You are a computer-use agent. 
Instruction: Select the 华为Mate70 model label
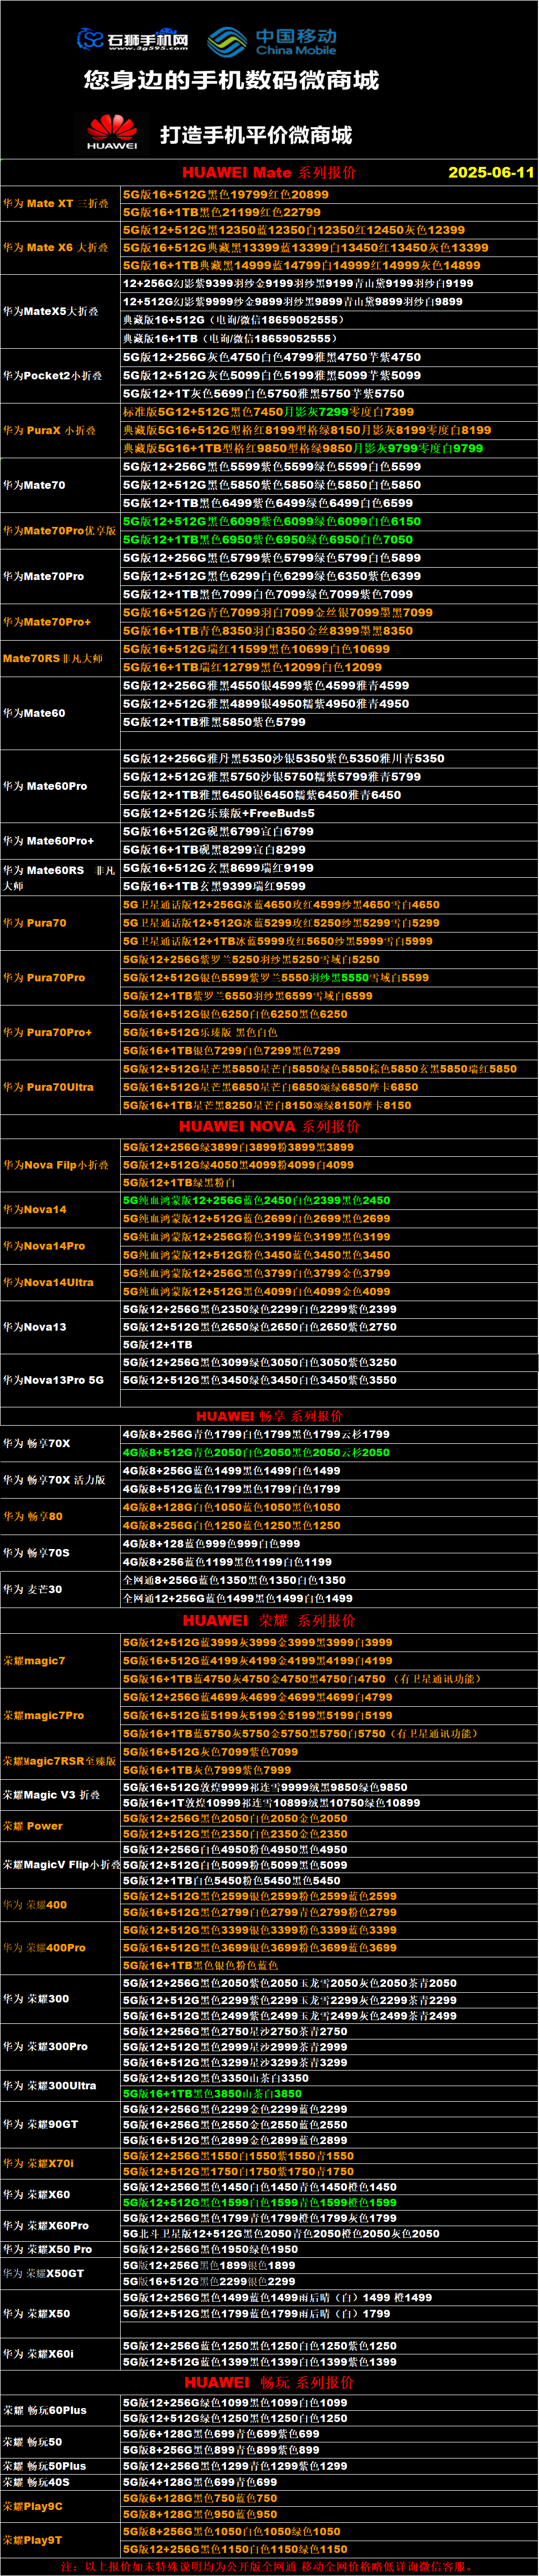click(34, 485)
